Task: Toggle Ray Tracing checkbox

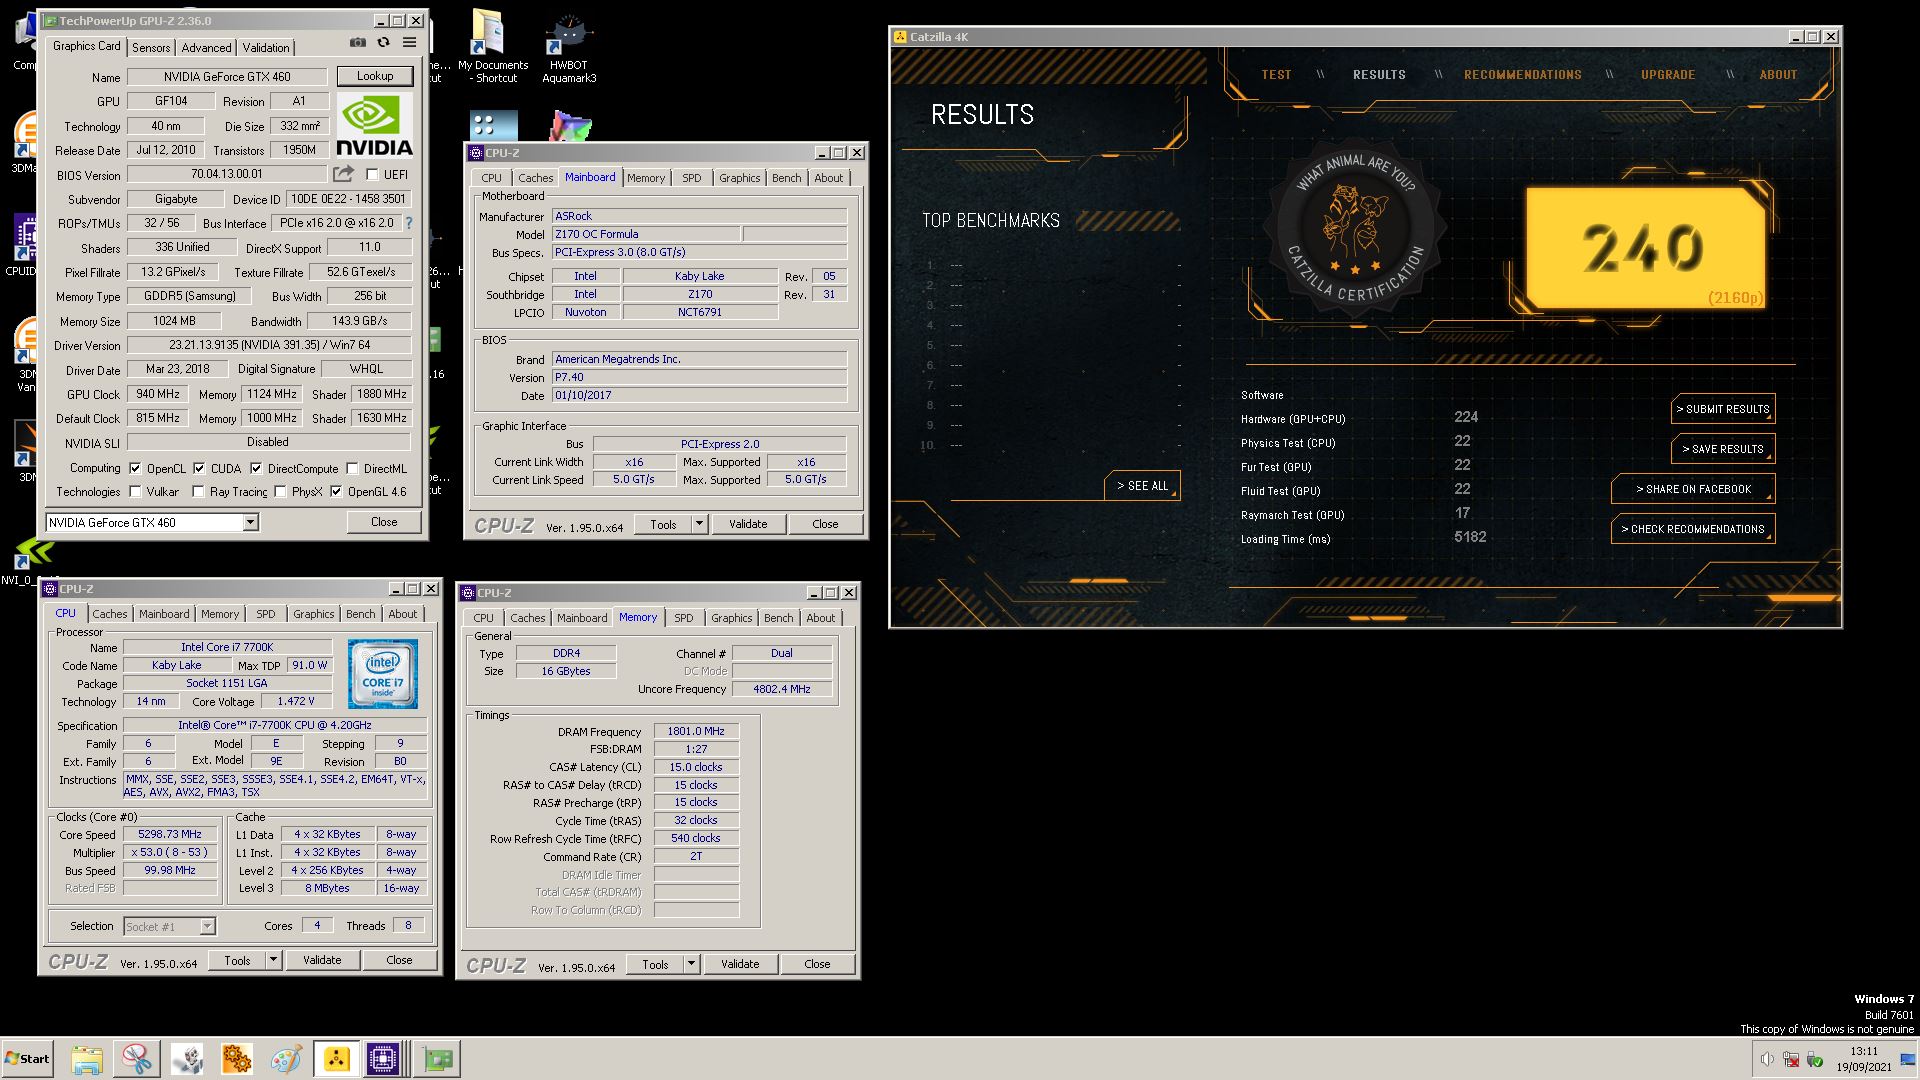Action: (x=198, y=491)
